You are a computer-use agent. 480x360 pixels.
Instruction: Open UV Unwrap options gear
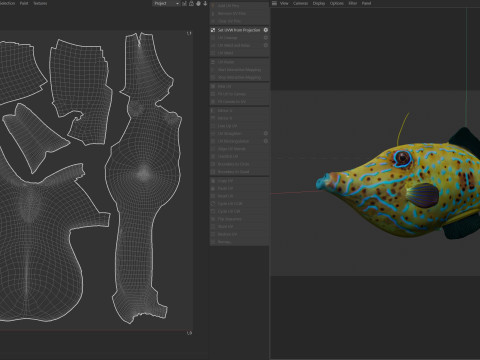[266, 38]
